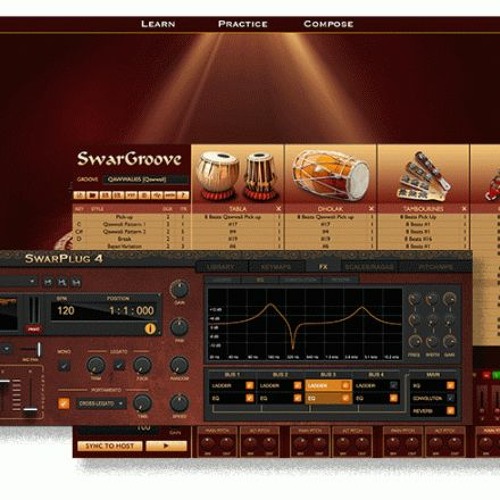The width and height of the screenshot is (500, 500).
Task: Toggle Main EQ checkbox
Action: pos(451,386)
